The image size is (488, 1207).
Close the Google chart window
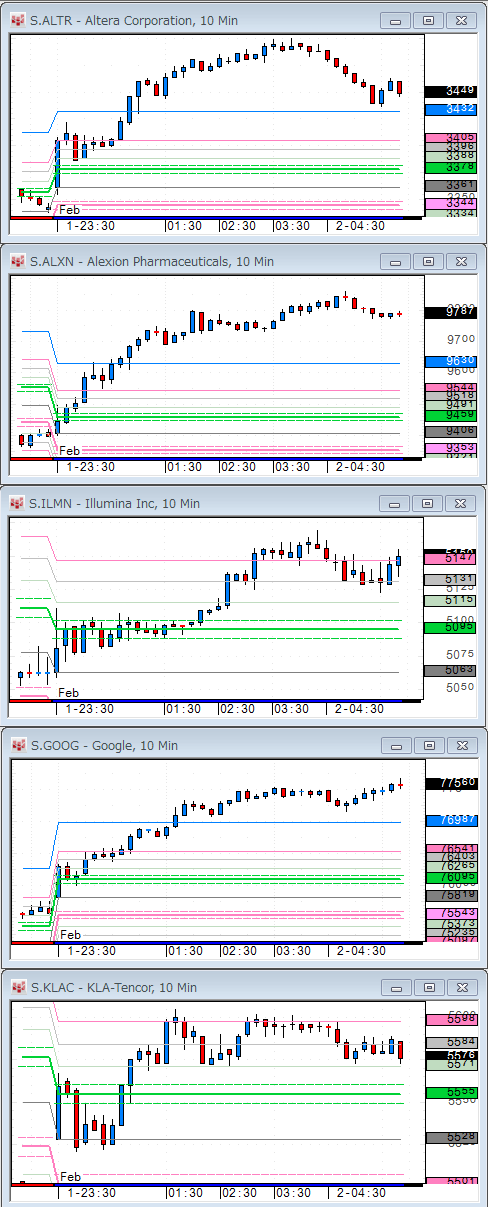point(460,746)
